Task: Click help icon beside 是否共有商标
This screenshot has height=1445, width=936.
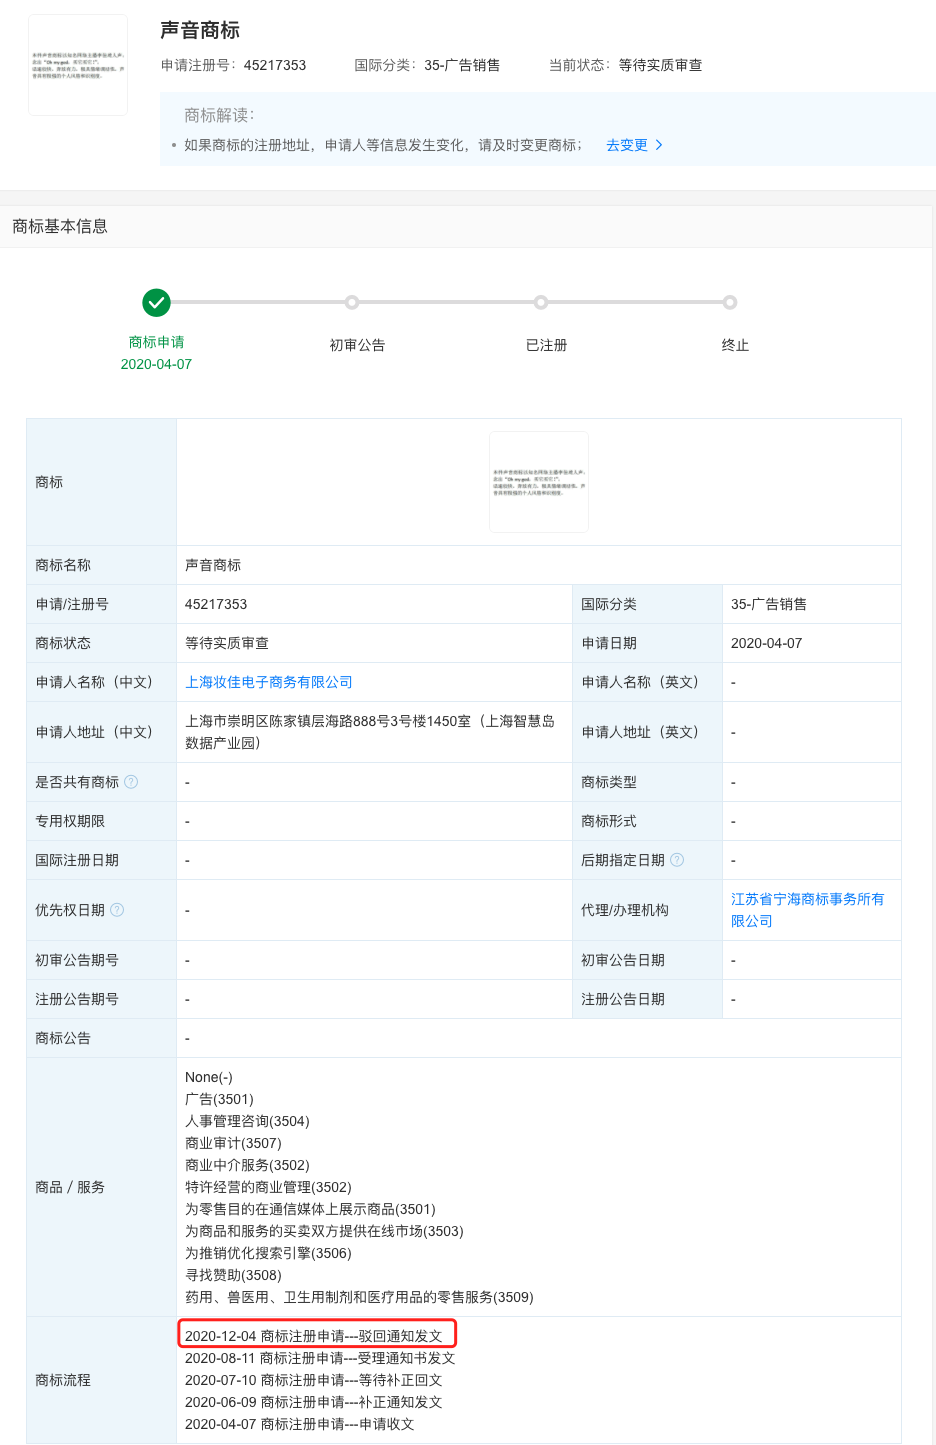Action: coord(131,782)
